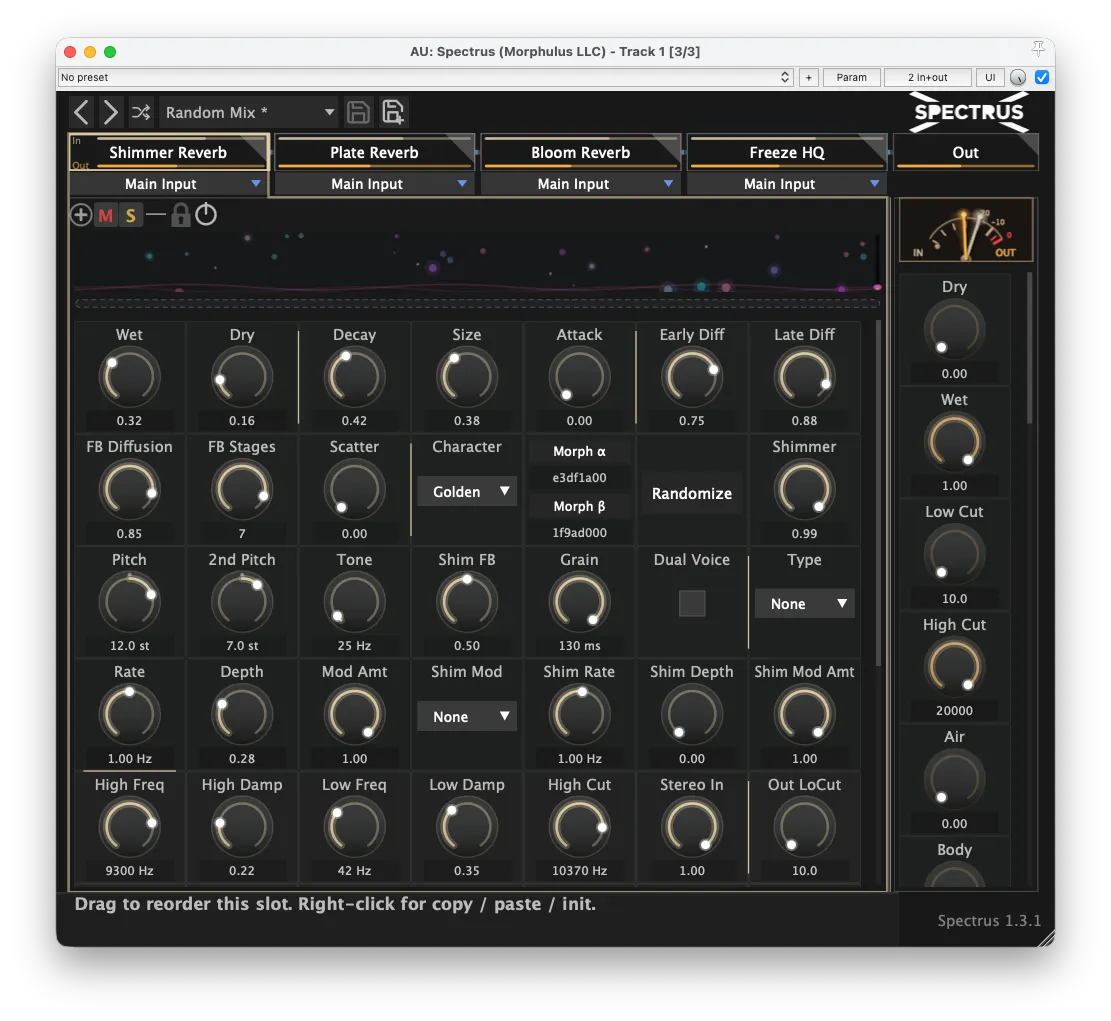Select the Out tab
The width and height of the screenshot is (1111, 1021).
pyautogui.click(x=966, y=152)
